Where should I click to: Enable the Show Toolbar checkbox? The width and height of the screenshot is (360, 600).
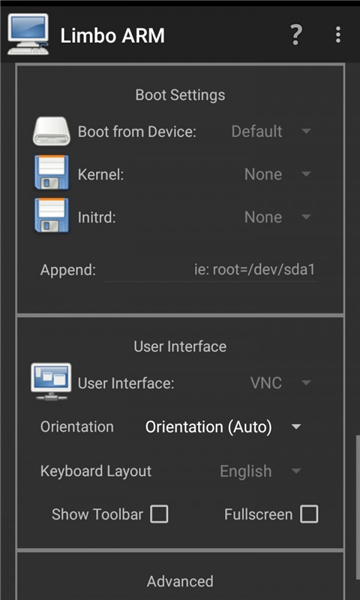coord(159,514)
